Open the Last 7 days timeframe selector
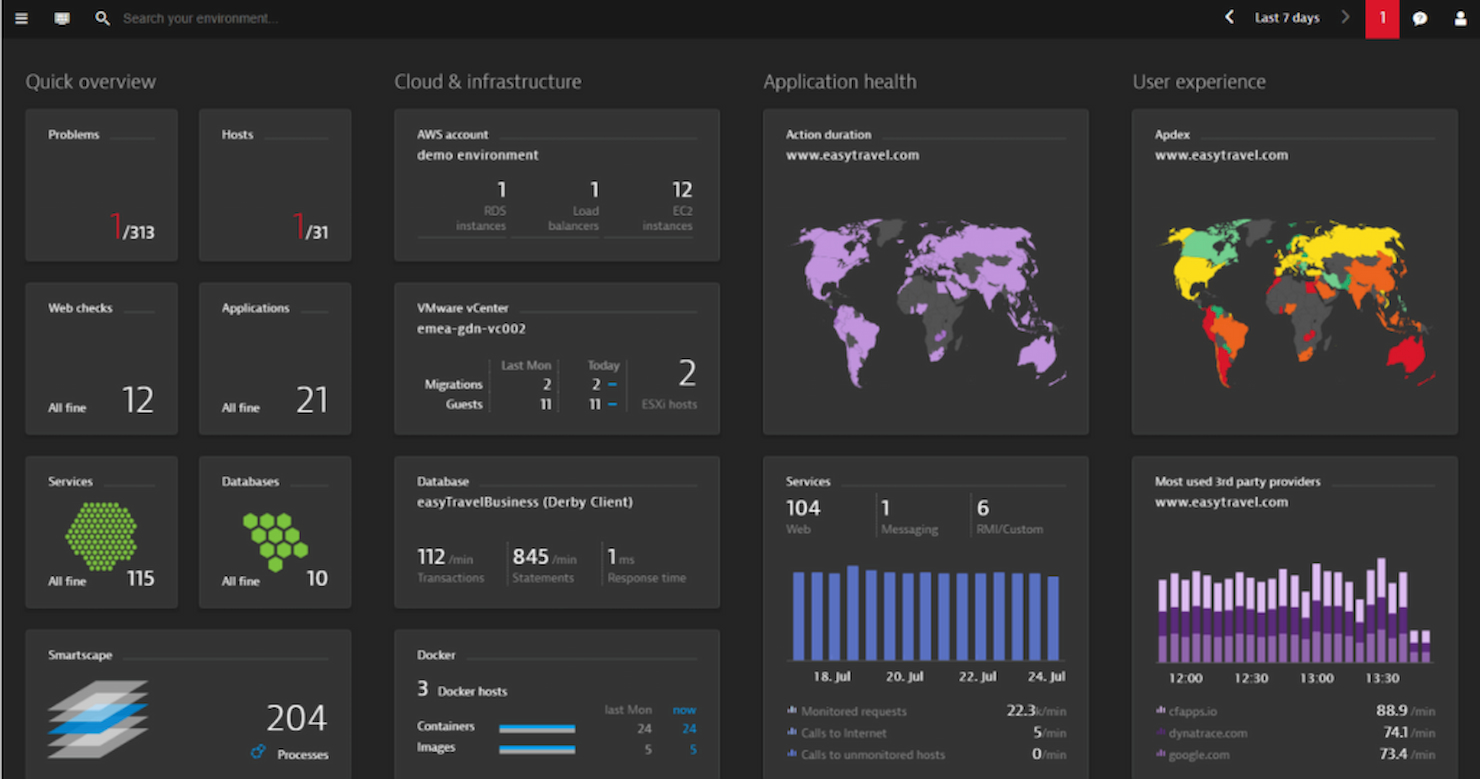Viewport: 1480px width, 779px height. (x=1286, y=17)
